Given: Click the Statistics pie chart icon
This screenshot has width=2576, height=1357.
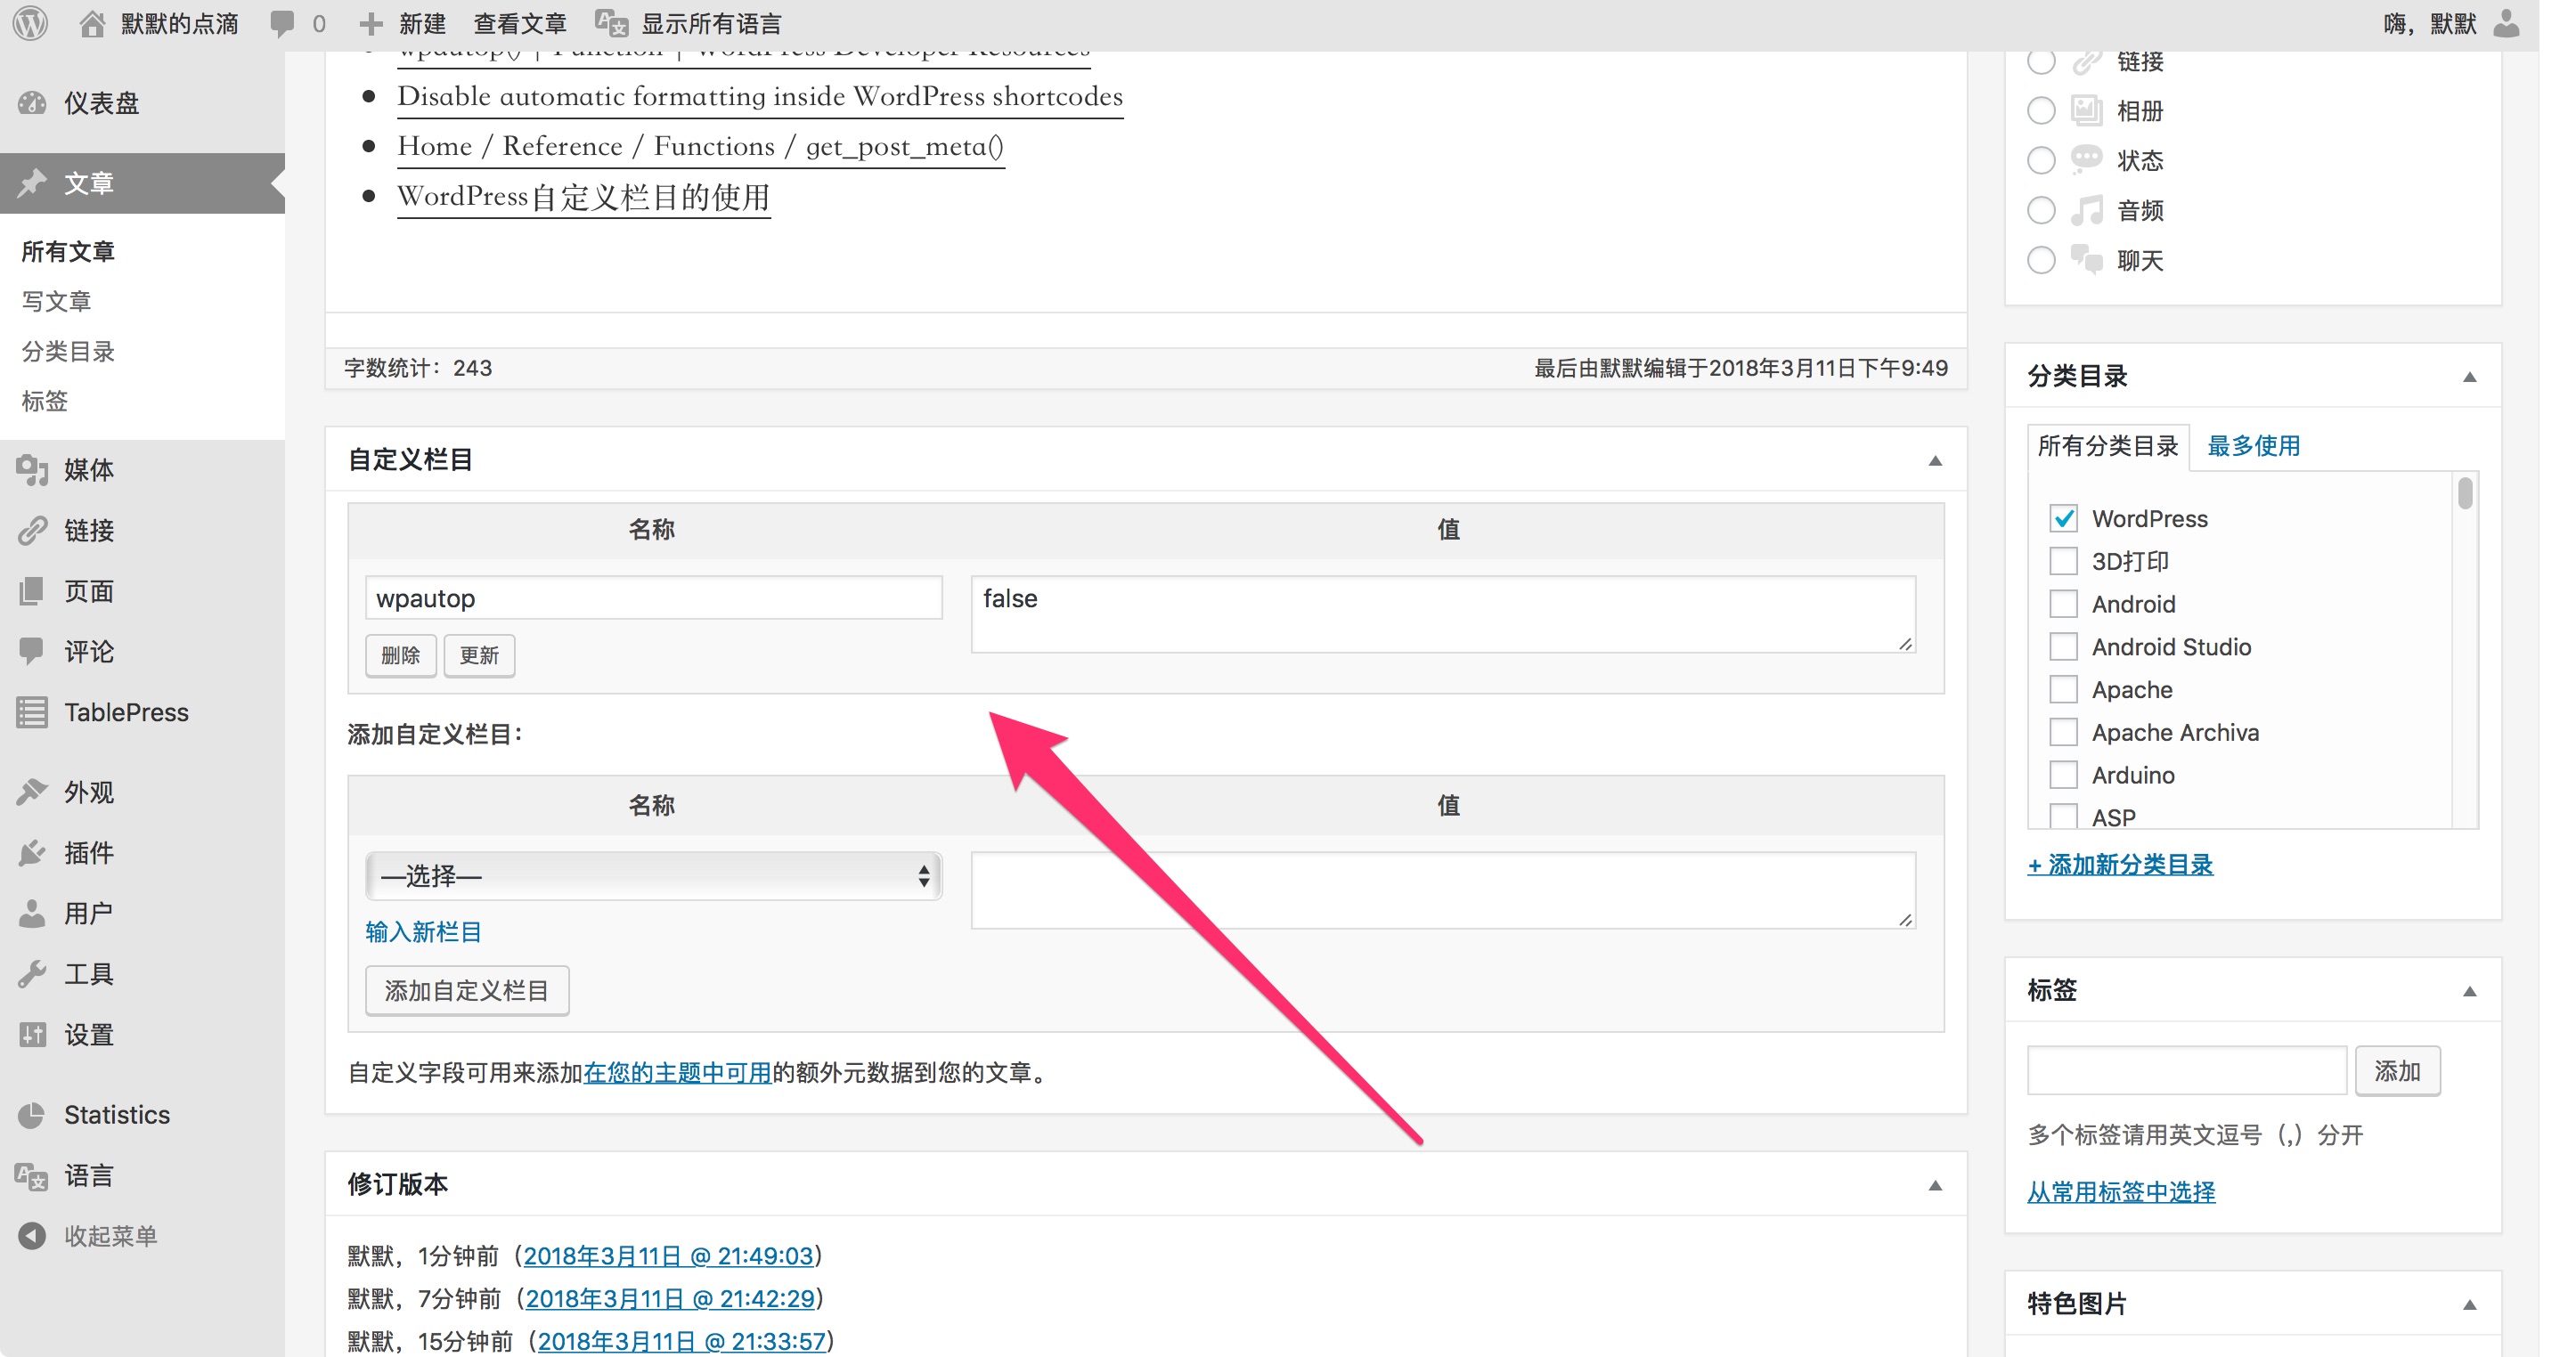Looking at the screenshot, I should coord(32,1115).
